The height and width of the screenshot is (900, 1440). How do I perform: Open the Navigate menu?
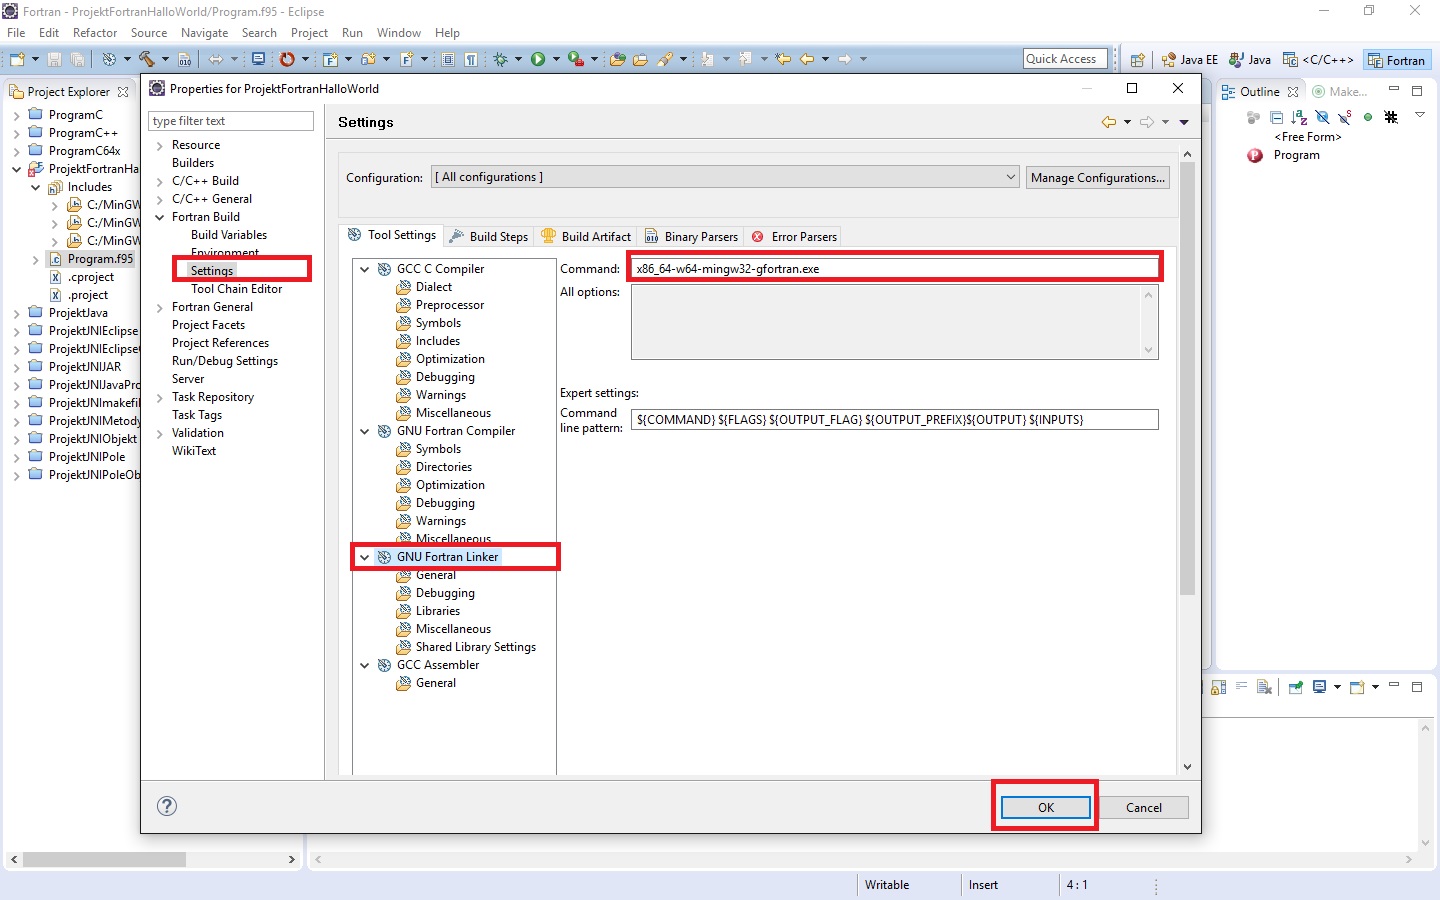pos(204,33)
